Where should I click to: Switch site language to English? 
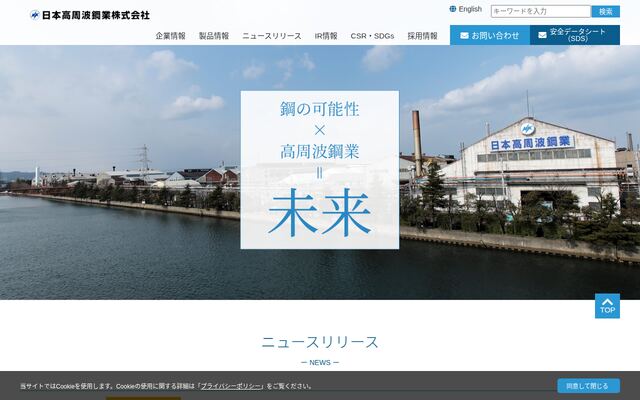[x=466, y=9]
